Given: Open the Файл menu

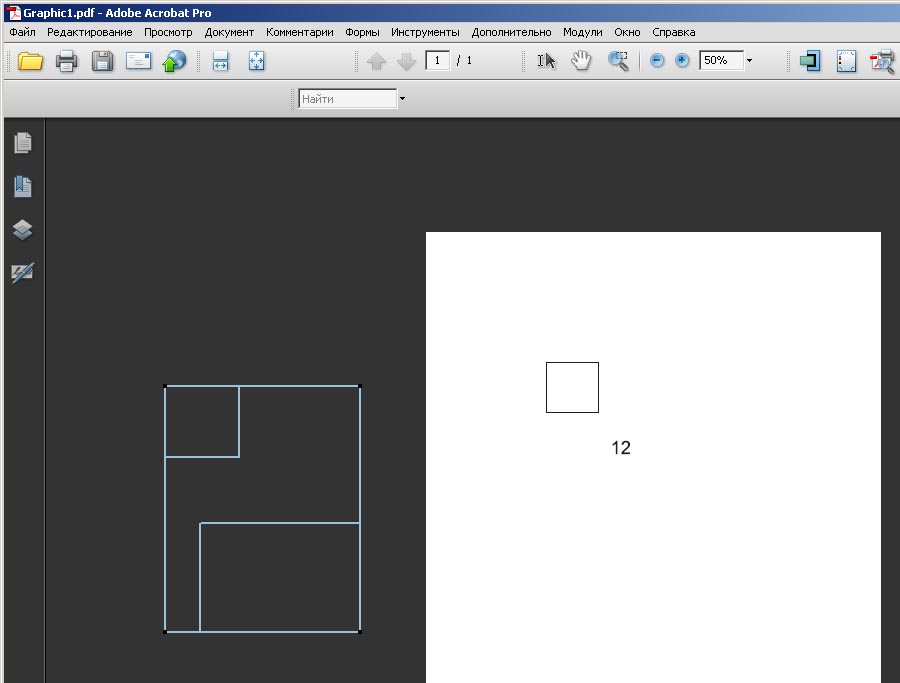Looking at the screenshot, I should [x=22, y=32].
